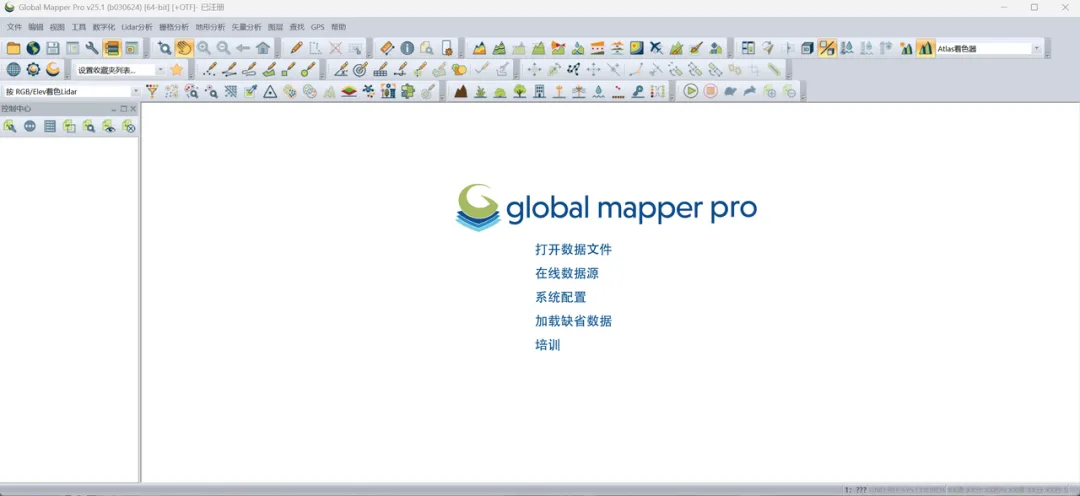The width and height of the screenshot is (1080, 496).
Task: Select the Measure ruler tool
Action: (x=387, y=48)
